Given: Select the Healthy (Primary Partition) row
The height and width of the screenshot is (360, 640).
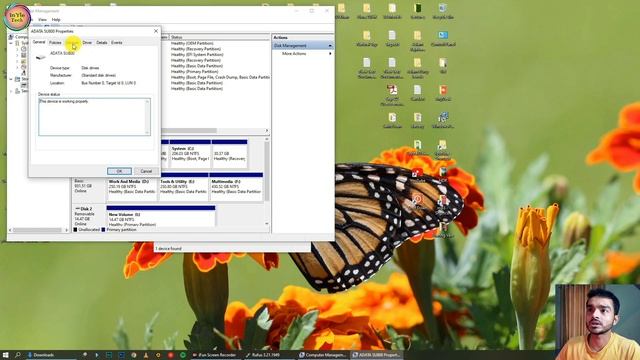Looking at the screenshot, I should tap(194, 71).
